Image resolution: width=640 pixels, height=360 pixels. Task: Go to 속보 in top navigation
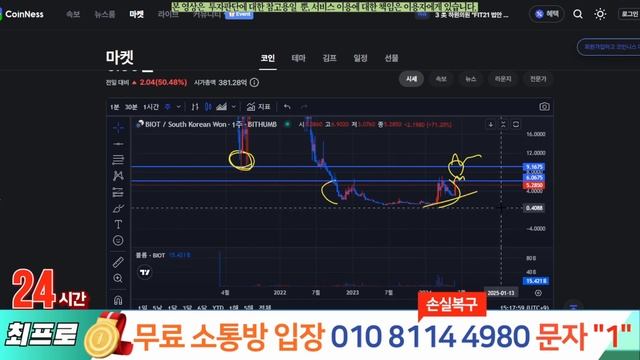pyautogui.click(x=73, y=14)
